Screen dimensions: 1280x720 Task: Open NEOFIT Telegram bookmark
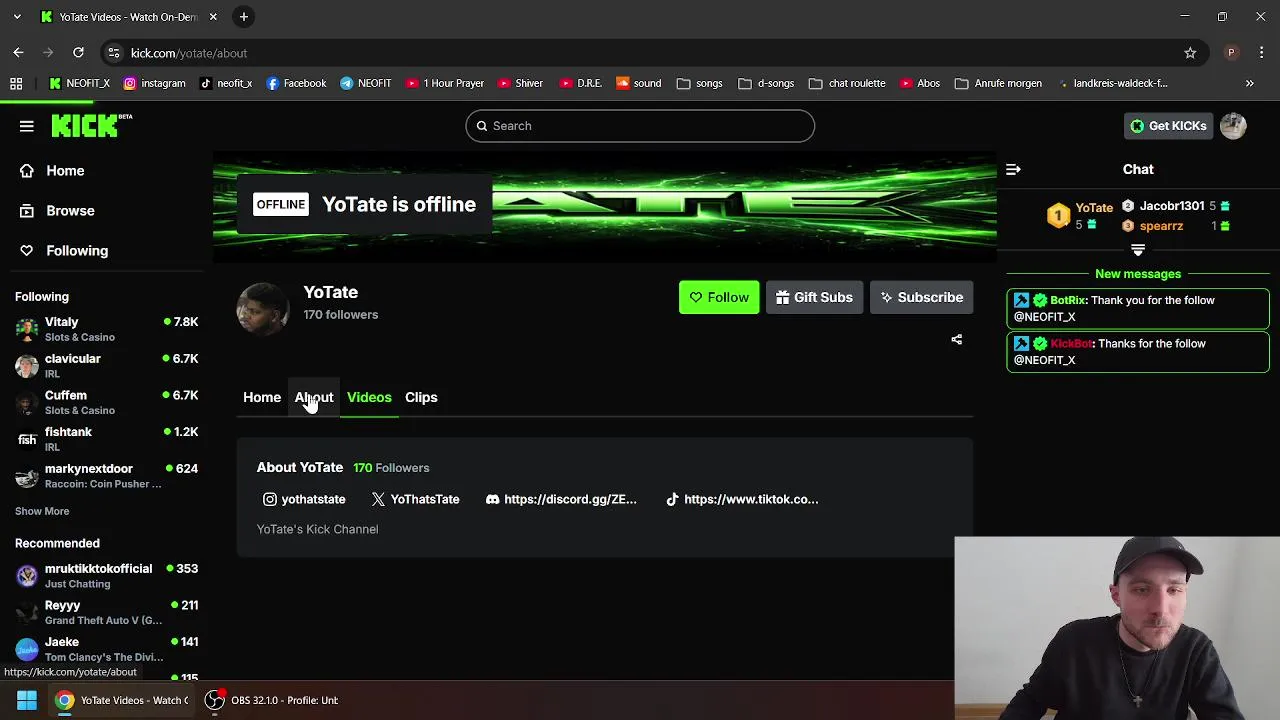tap(366, 83)
